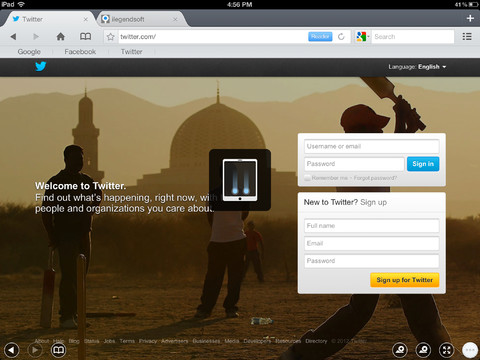Open the Directory footer link
480x360 pixels.
click(316, 341)
